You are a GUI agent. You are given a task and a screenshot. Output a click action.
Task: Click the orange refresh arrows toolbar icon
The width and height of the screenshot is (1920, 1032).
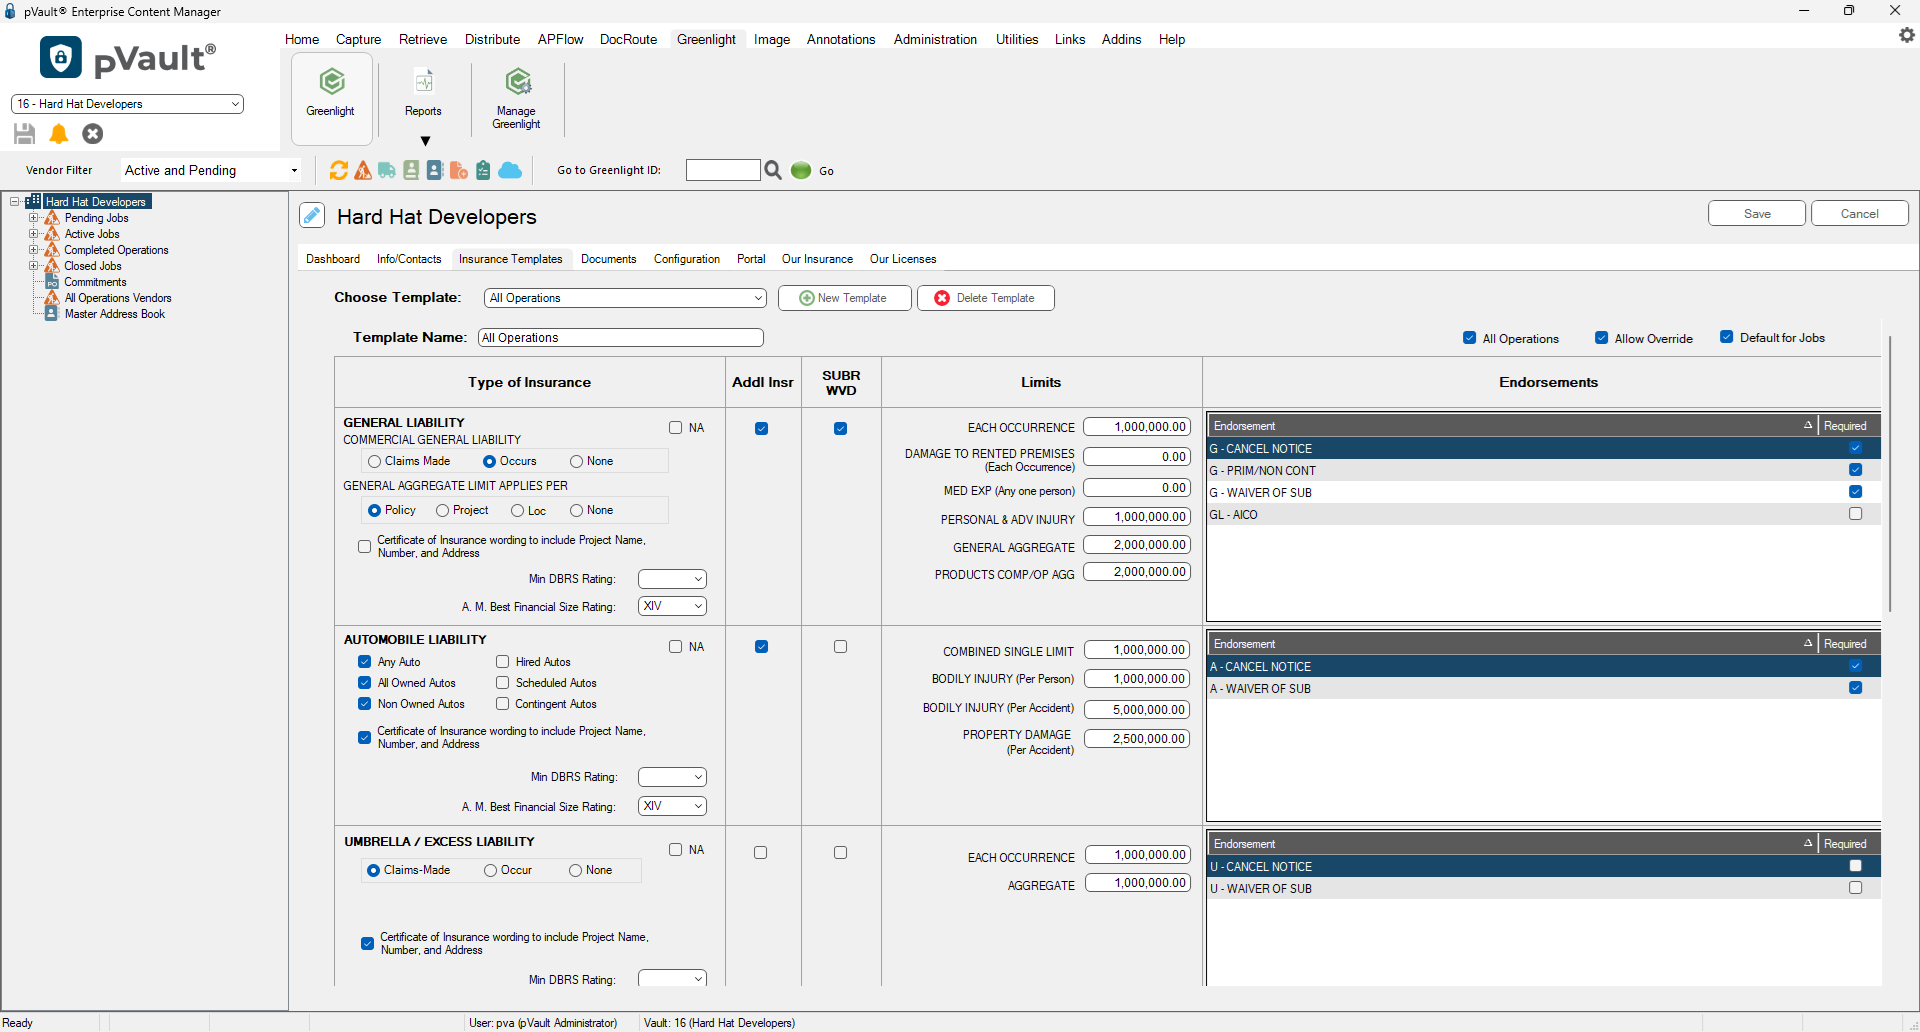[339, 170]
